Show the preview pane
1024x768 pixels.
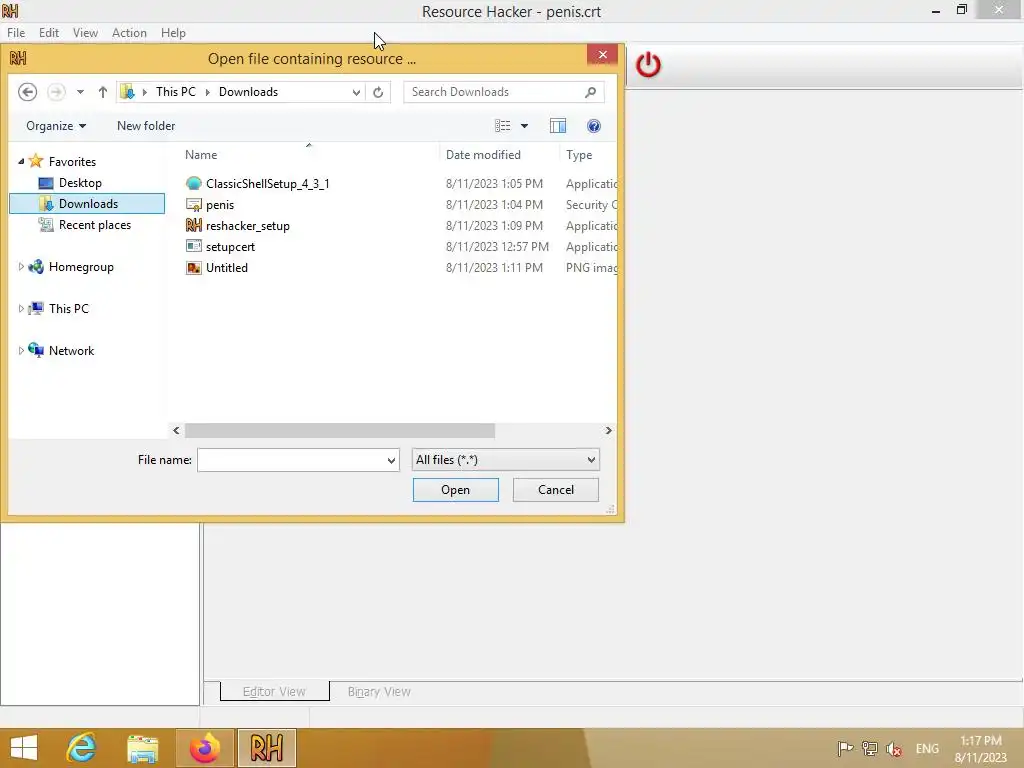[558, 125]
